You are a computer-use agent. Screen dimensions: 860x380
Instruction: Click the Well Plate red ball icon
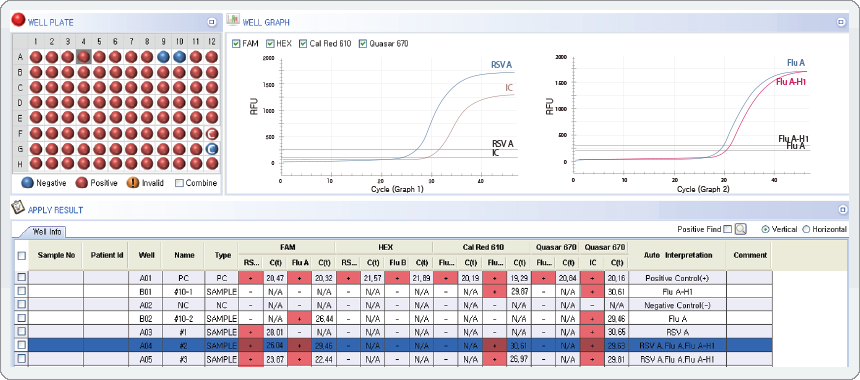pos(18,21)
